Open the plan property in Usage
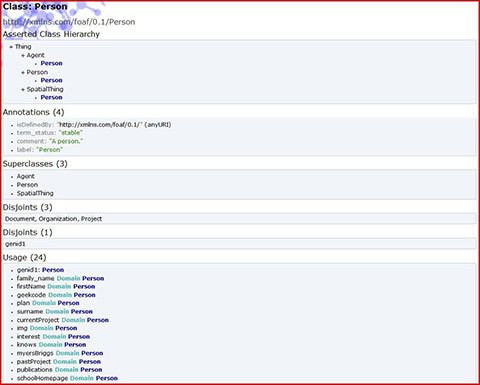 pyautogui.click(x=23, y=303)
